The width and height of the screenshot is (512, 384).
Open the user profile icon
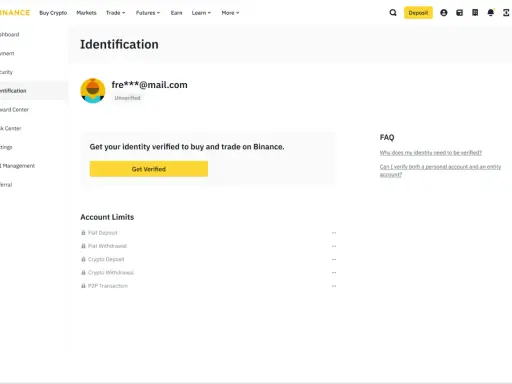click(x=444, y=13)
